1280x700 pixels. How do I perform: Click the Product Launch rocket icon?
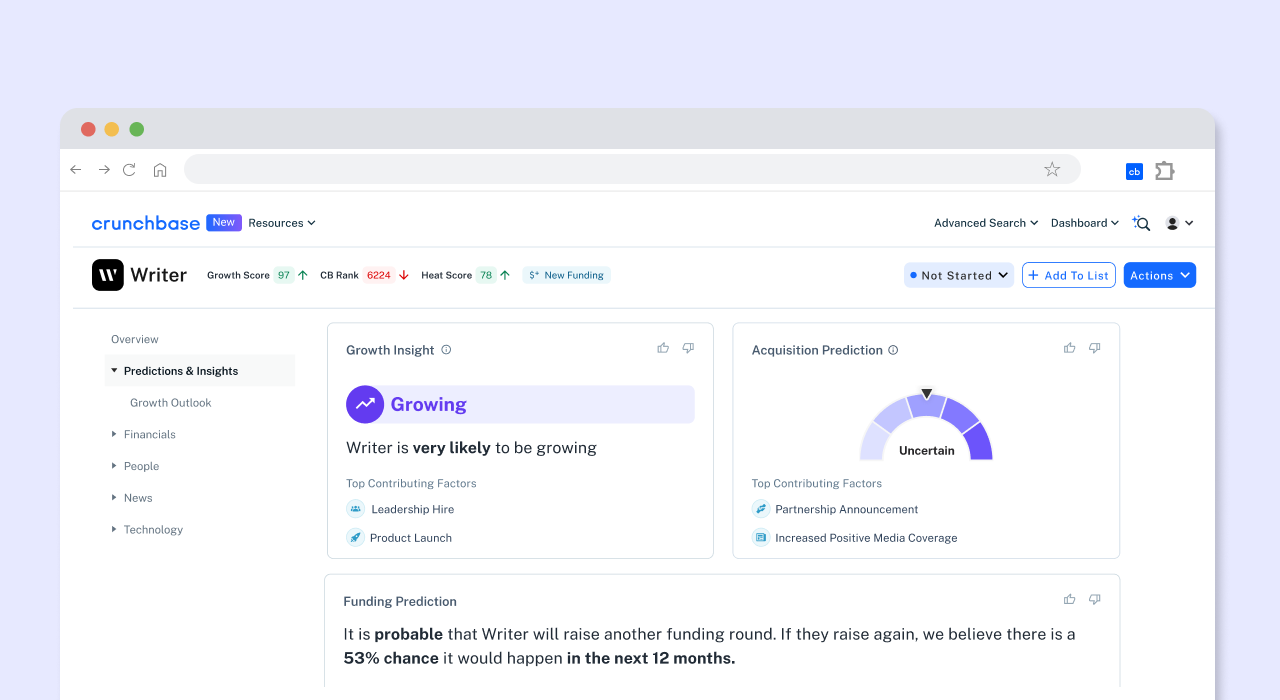[355, 537]
